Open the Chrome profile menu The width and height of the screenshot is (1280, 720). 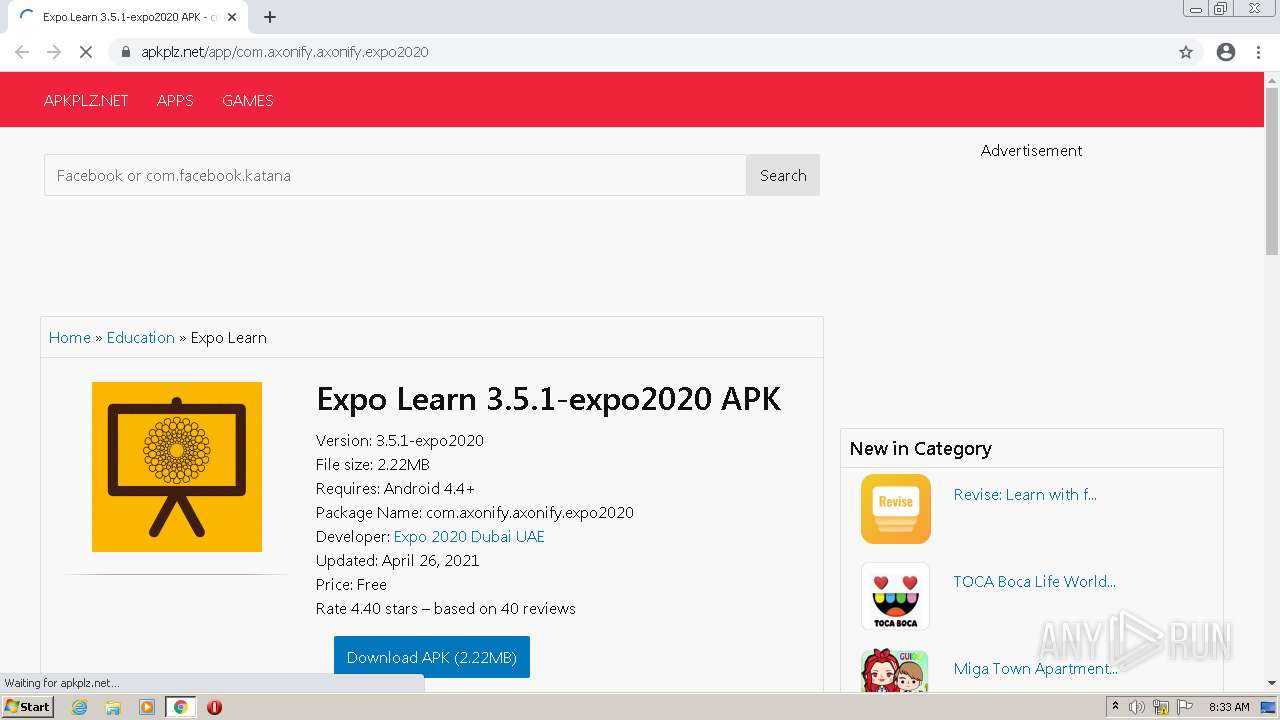click(1226, 52)
